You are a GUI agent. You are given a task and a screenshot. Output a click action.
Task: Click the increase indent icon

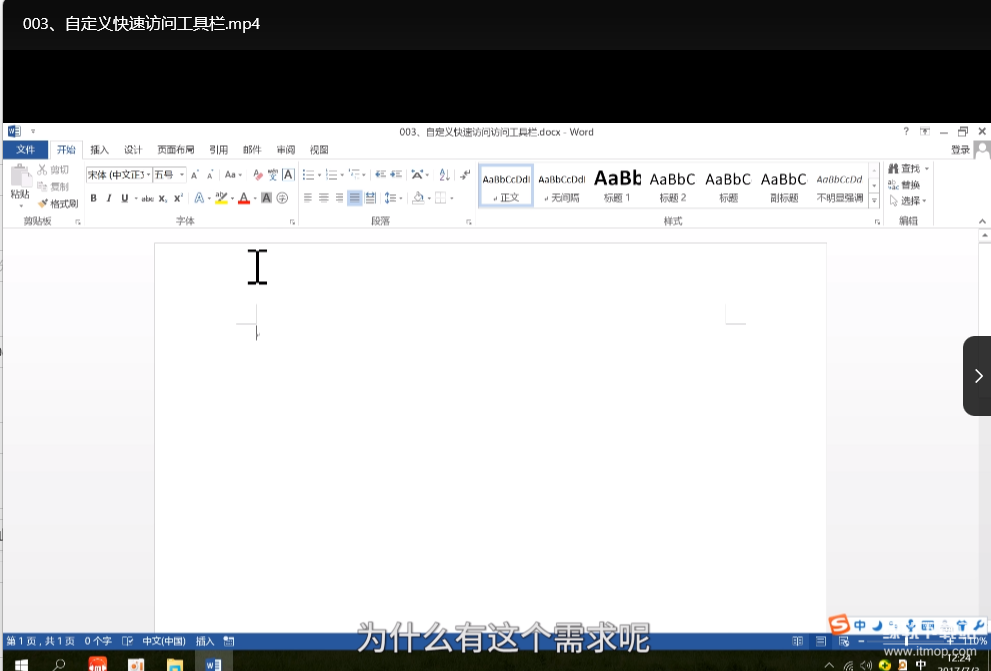[396, 175]
